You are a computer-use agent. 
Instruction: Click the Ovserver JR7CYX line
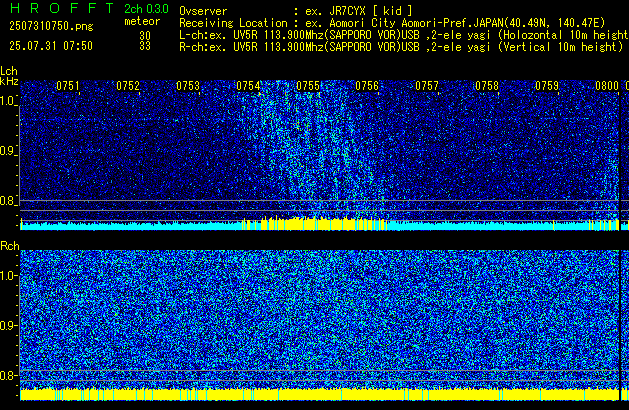pos(296,11)
